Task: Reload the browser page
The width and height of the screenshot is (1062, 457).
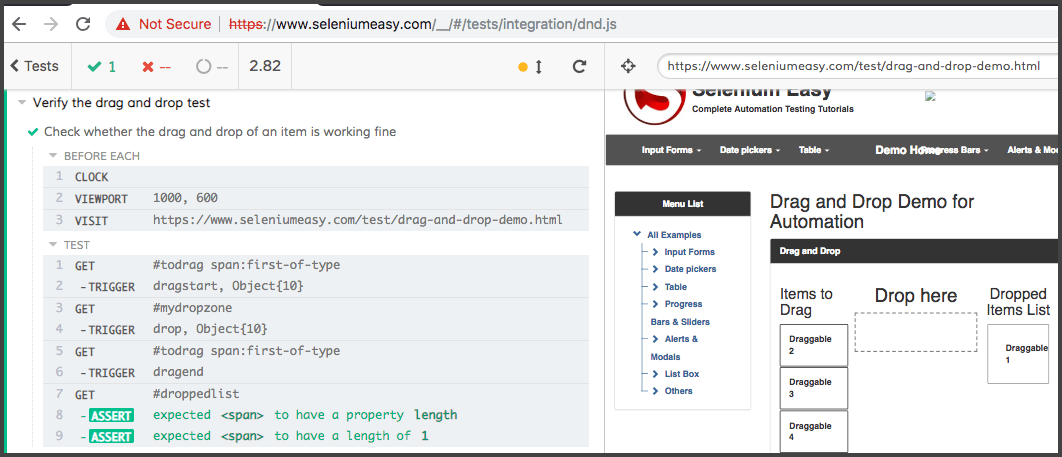Action: (x=83, y=24)
